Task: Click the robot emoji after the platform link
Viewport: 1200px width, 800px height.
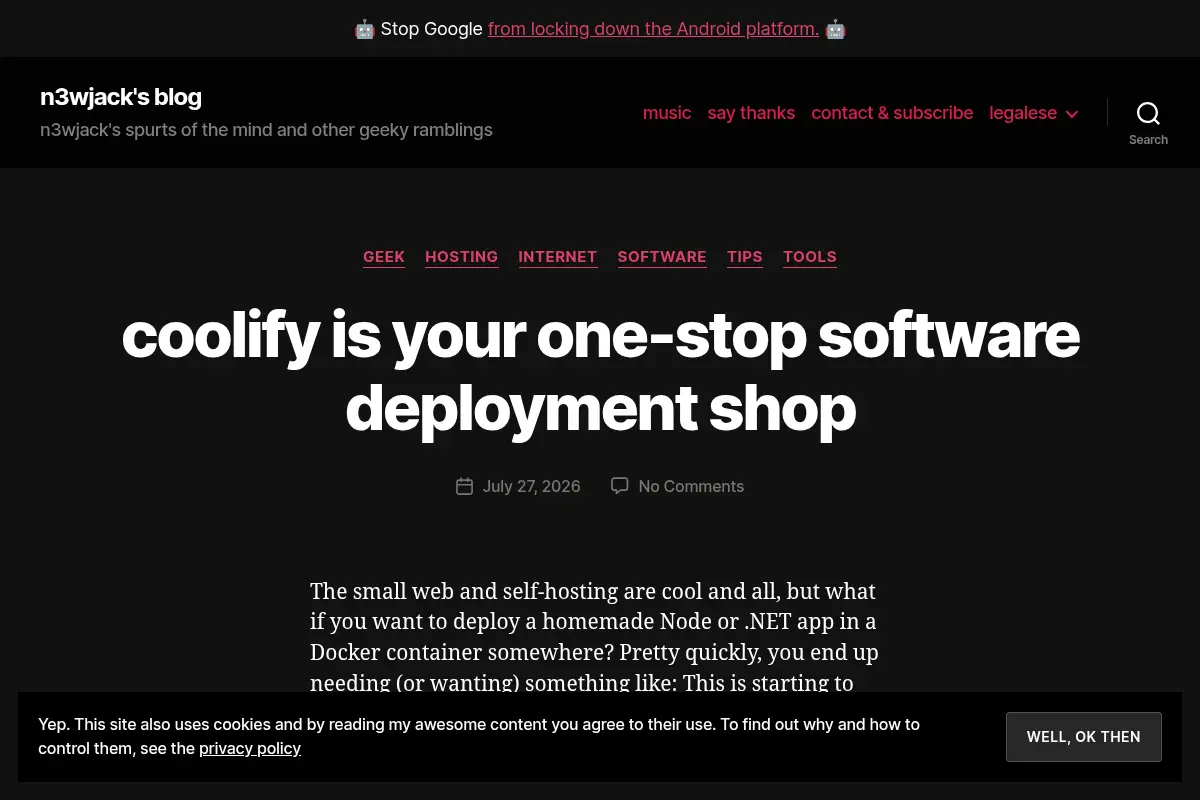Action: coord(835,29)
